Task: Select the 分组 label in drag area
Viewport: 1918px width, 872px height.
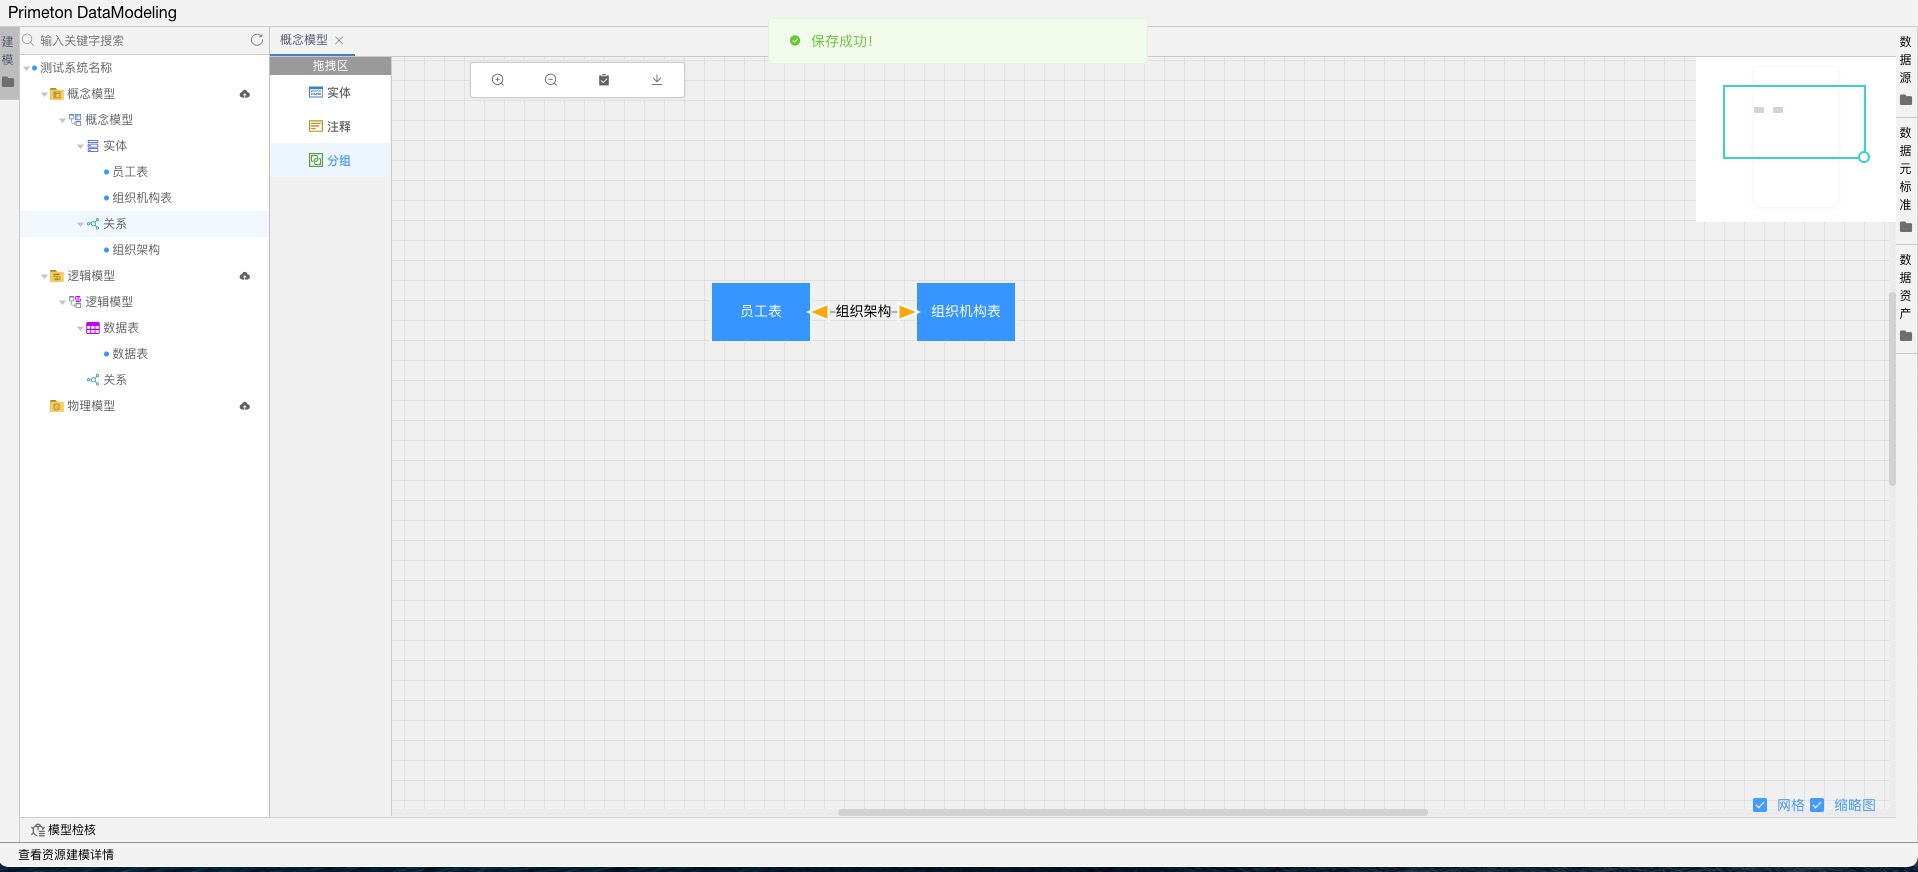Action: coord(339,160)
